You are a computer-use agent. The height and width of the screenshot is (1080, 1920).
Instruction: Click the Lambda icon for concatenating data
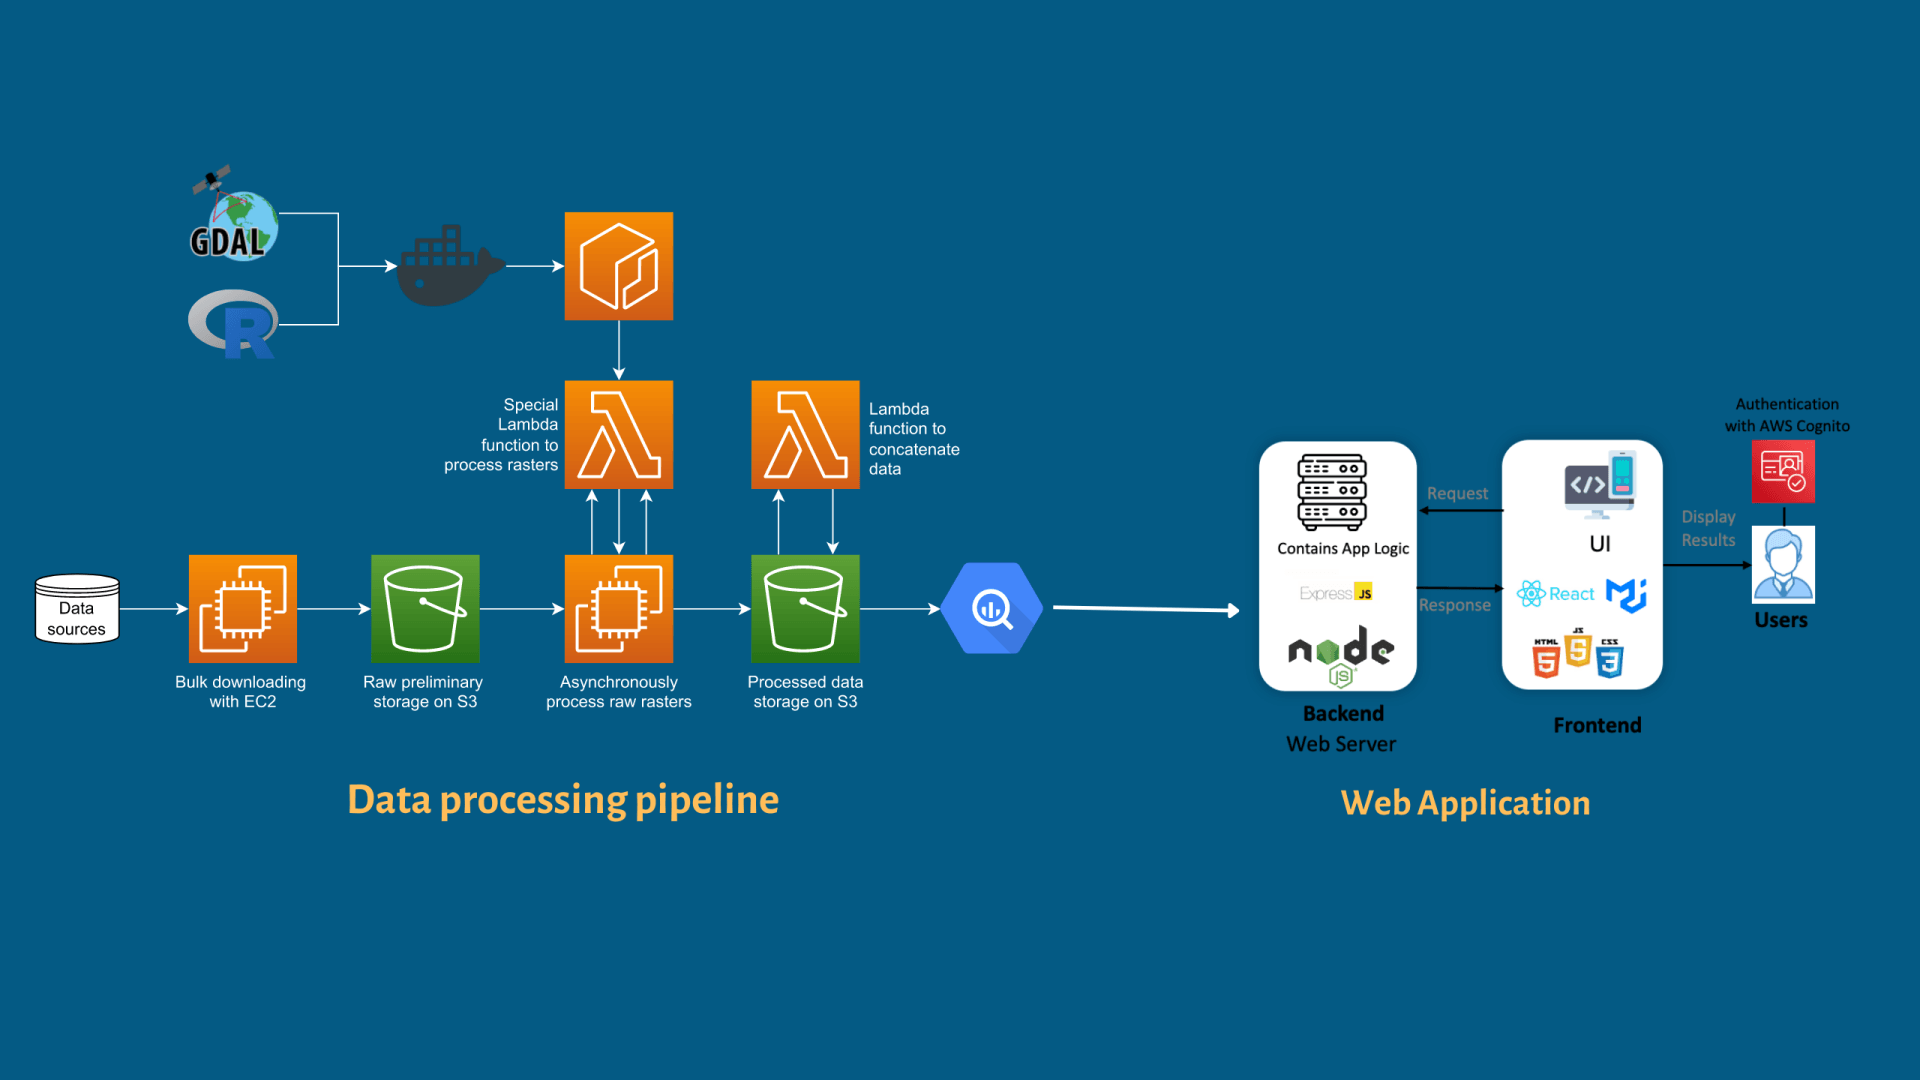805,435
